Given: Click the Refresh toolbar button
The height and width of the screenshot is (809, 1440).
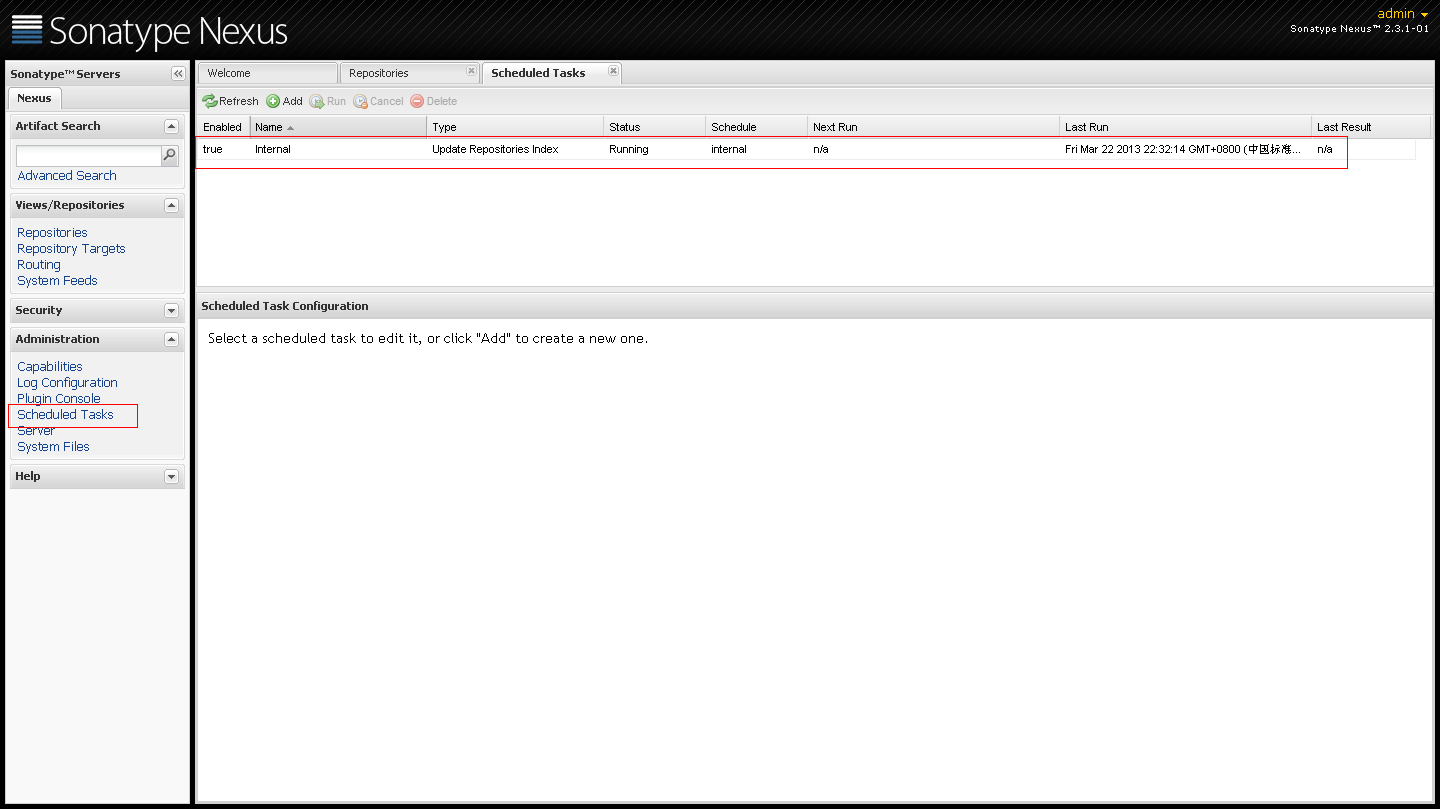Looking at the screenshot, I should point(230,101).
